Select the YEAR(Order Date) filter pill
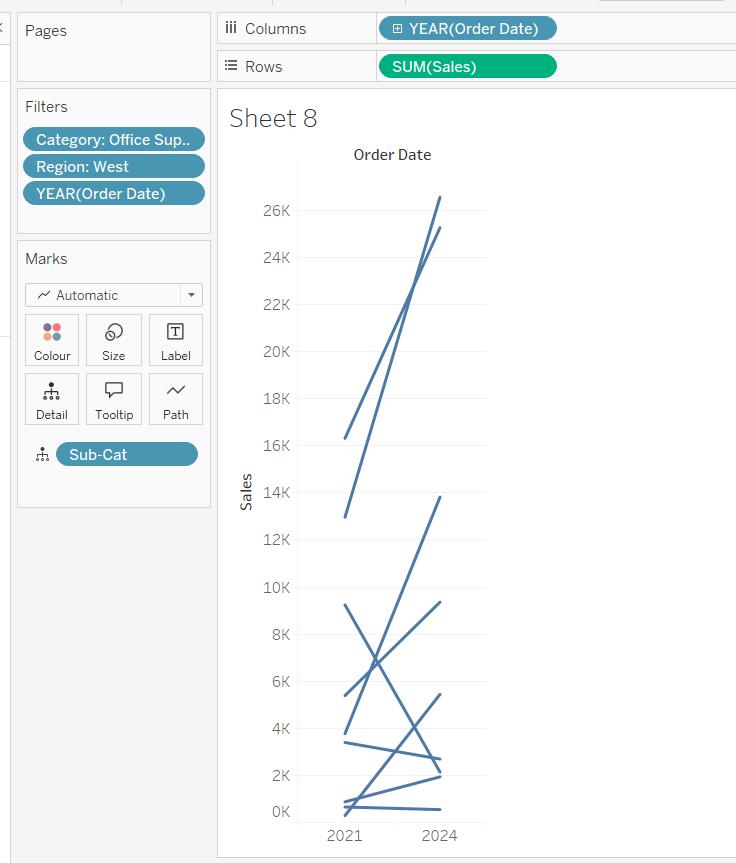Screen dimensions: 736x863 pyautogui.click(x=113, y=194)
